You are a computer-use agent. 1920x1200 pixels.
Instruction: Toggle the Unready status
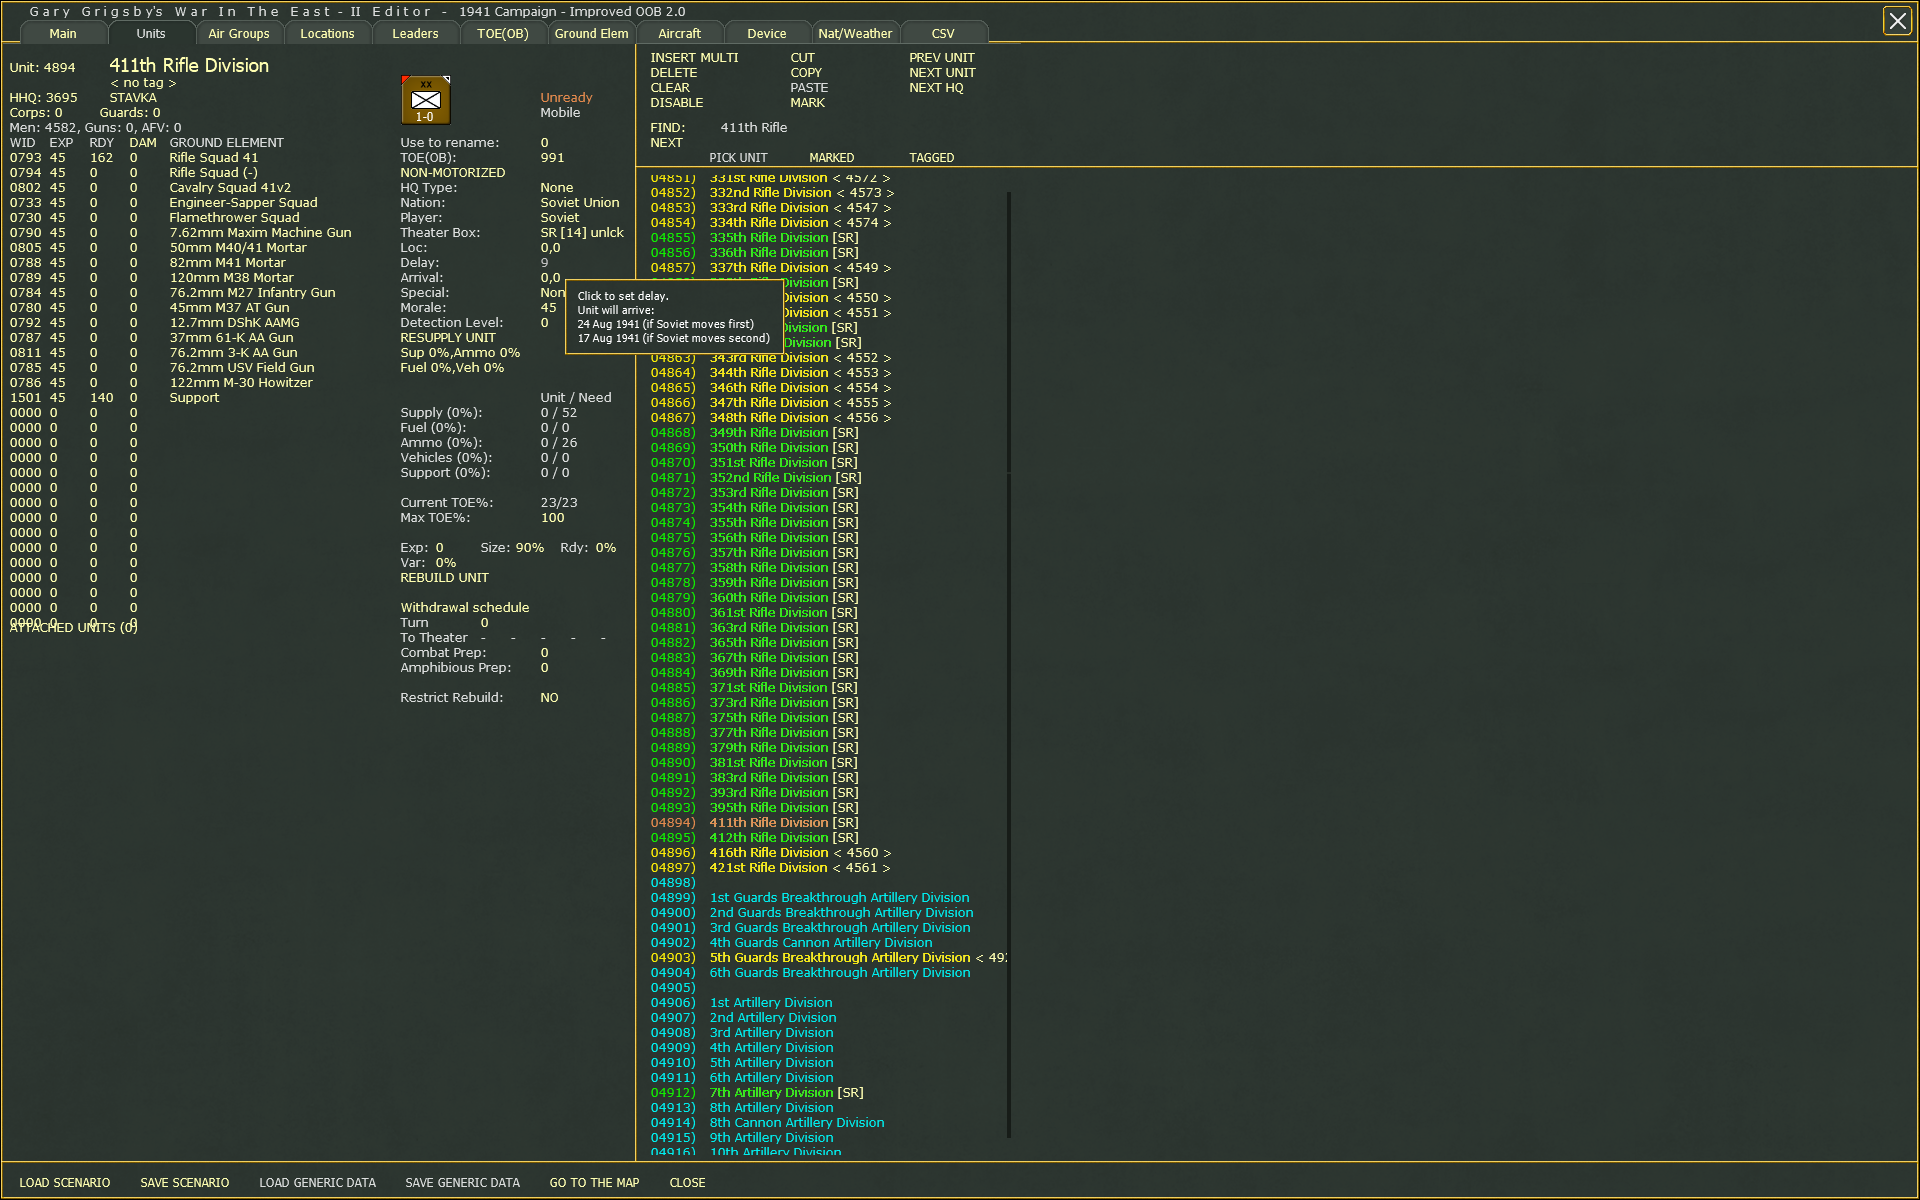pyautogui.click(x=566, y=98)
